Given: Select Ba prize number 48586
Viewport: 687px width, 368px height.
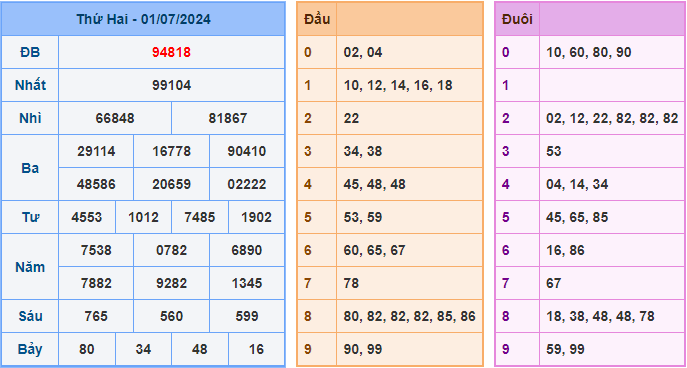Looking at the screenshot, I should (96, 184).
